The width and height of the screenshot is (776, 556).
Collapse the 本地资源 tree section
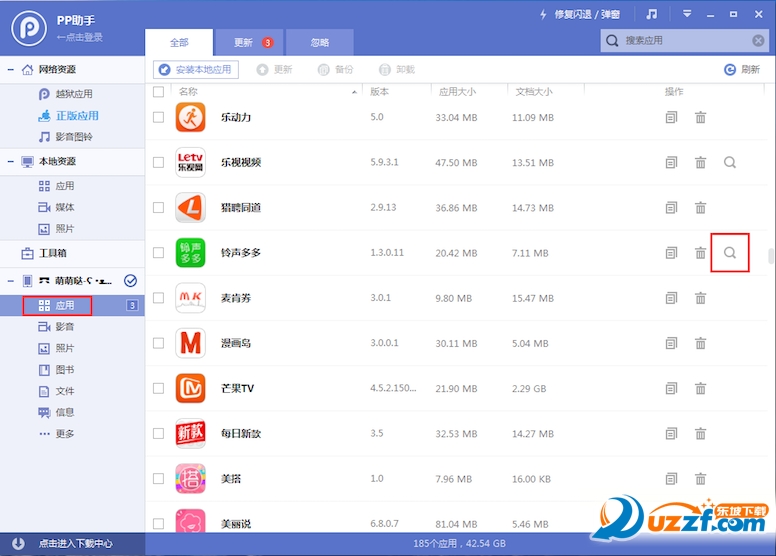coord(10,161)
